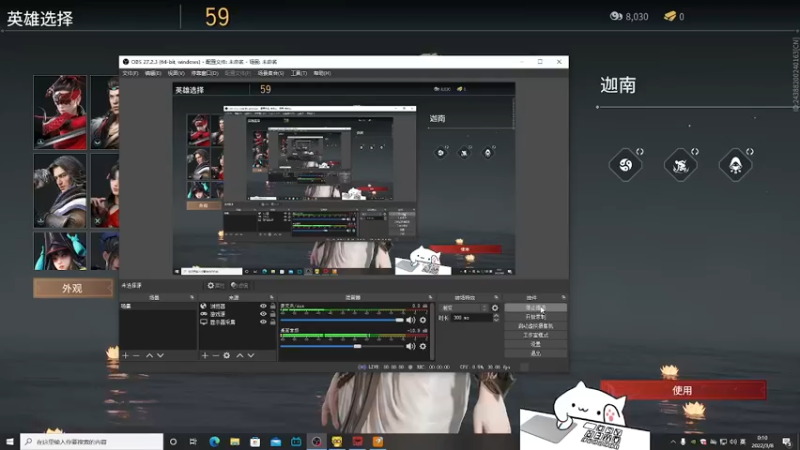Open the scene transition type dropdown

pos(463,308)
